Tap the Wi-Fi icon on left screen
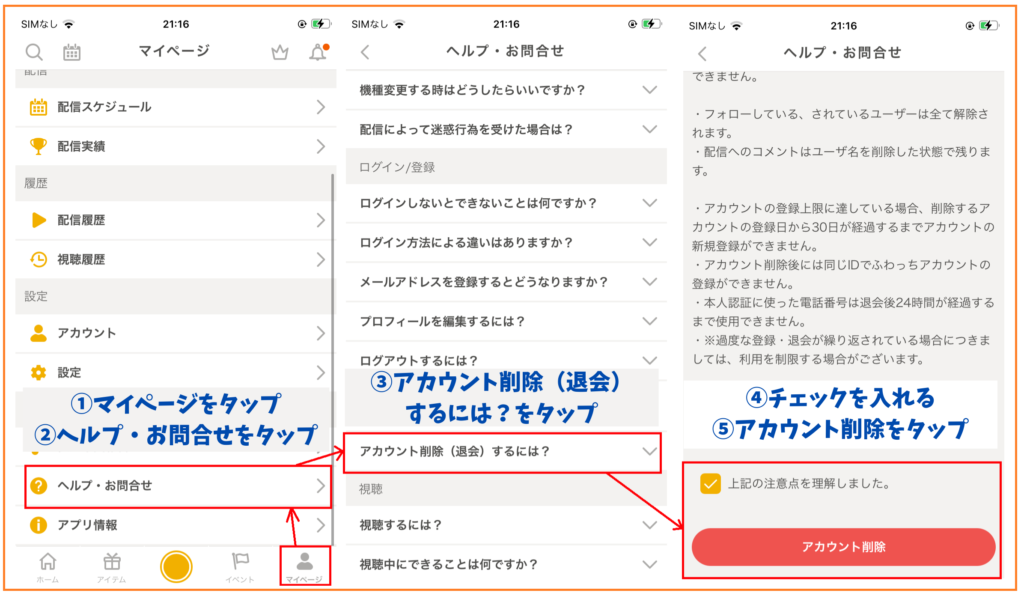 click(69, 24)
